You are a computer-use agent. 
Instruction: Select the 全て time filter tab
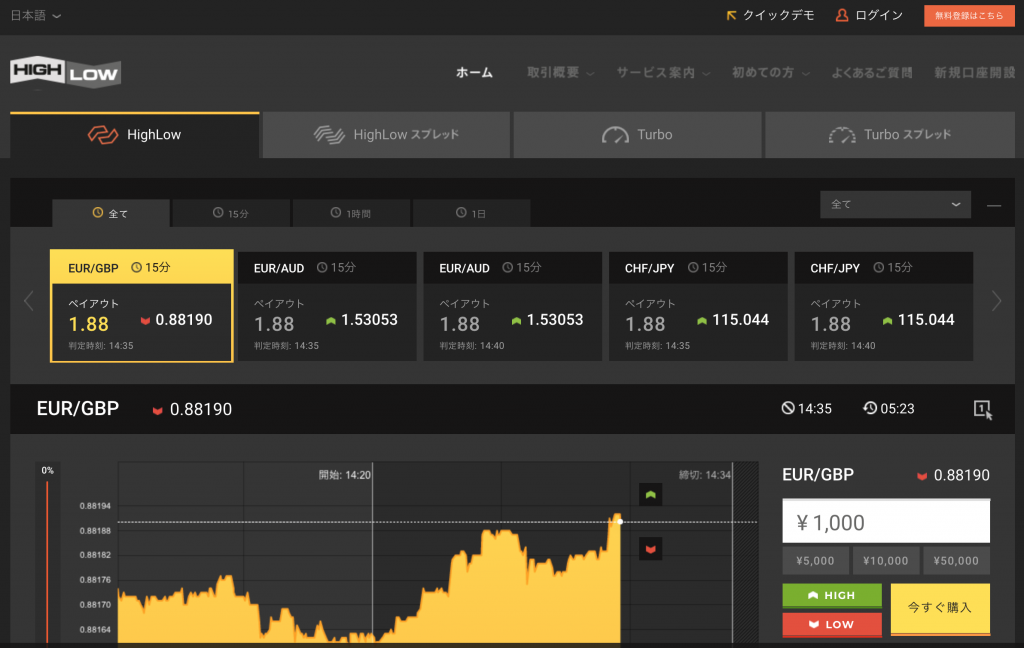pos(111,213)
